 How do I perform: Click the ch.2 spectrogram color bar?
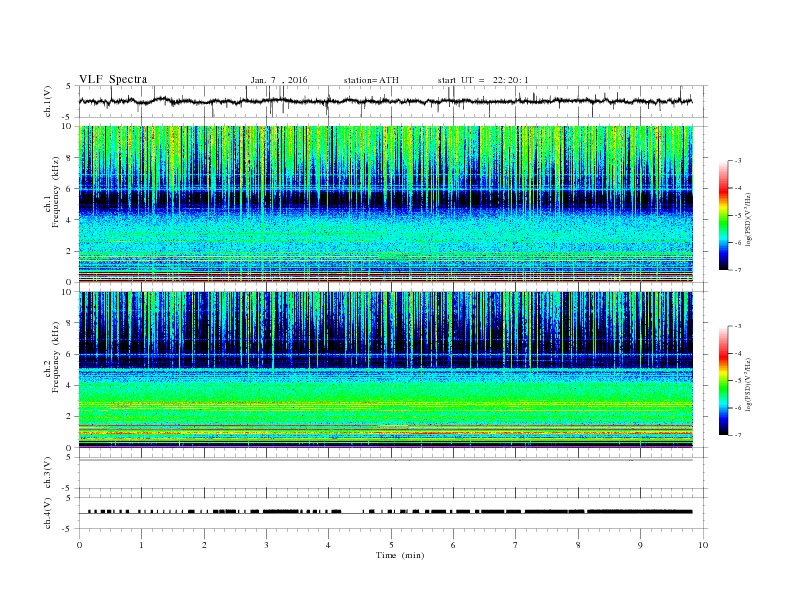pos(723,381)
